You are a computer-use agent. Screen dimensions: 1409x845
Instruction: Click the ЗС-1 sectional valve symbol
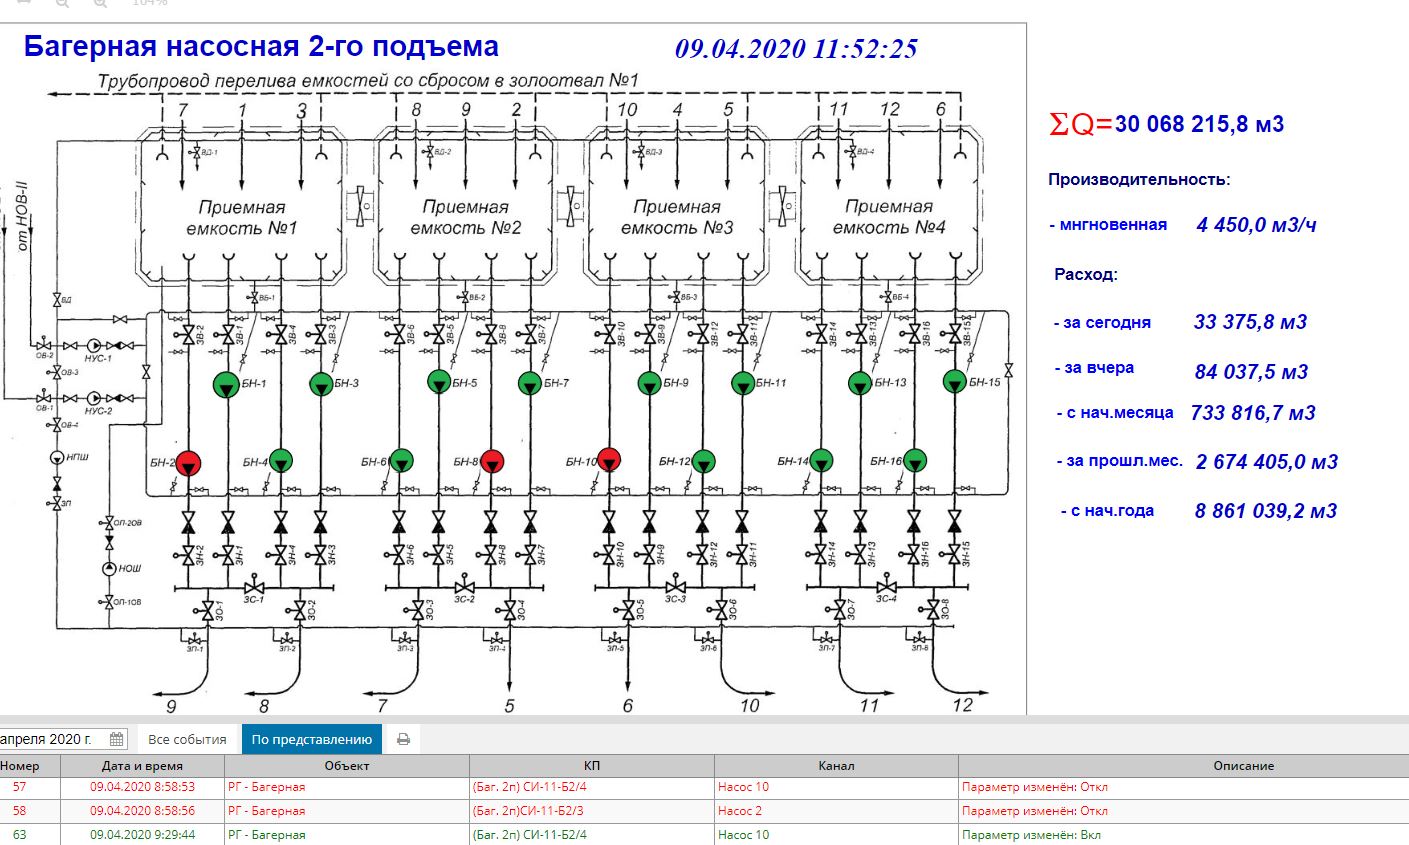tap(255, 587)
